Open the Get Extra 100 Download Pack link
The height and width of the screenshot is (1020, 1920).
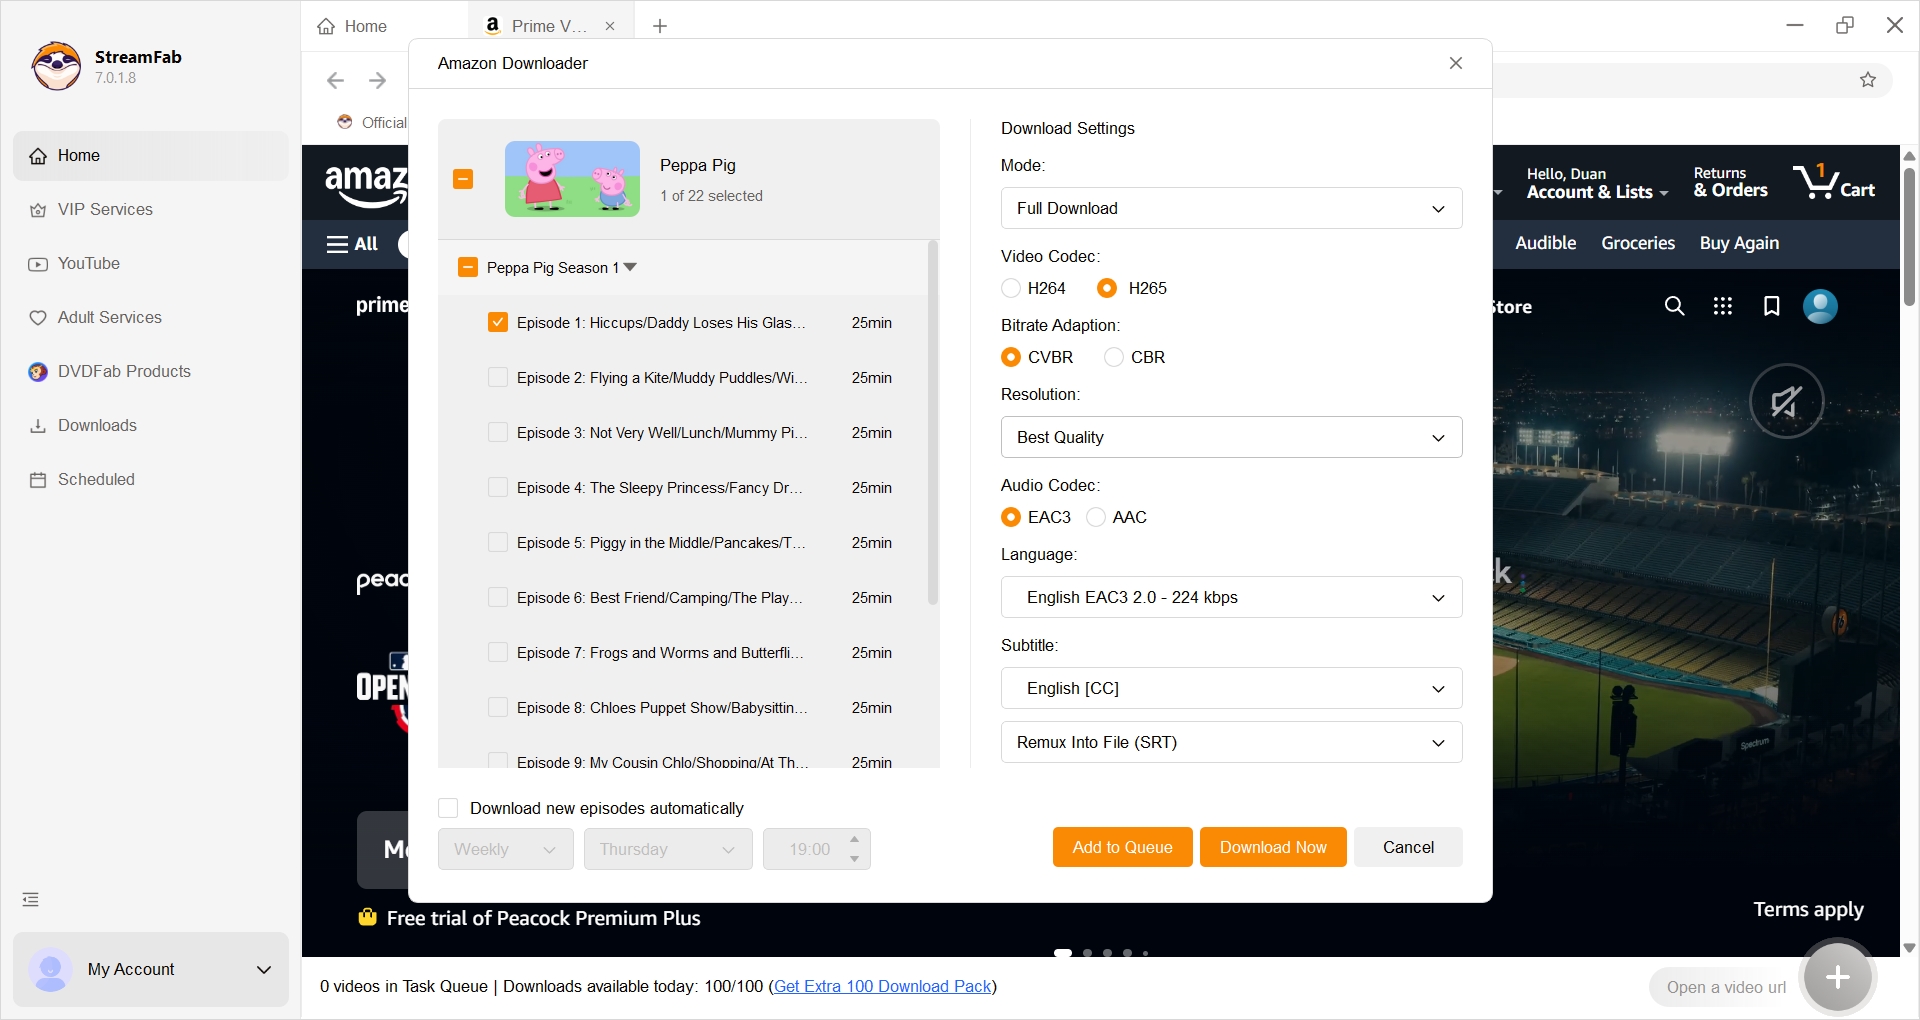882,986
